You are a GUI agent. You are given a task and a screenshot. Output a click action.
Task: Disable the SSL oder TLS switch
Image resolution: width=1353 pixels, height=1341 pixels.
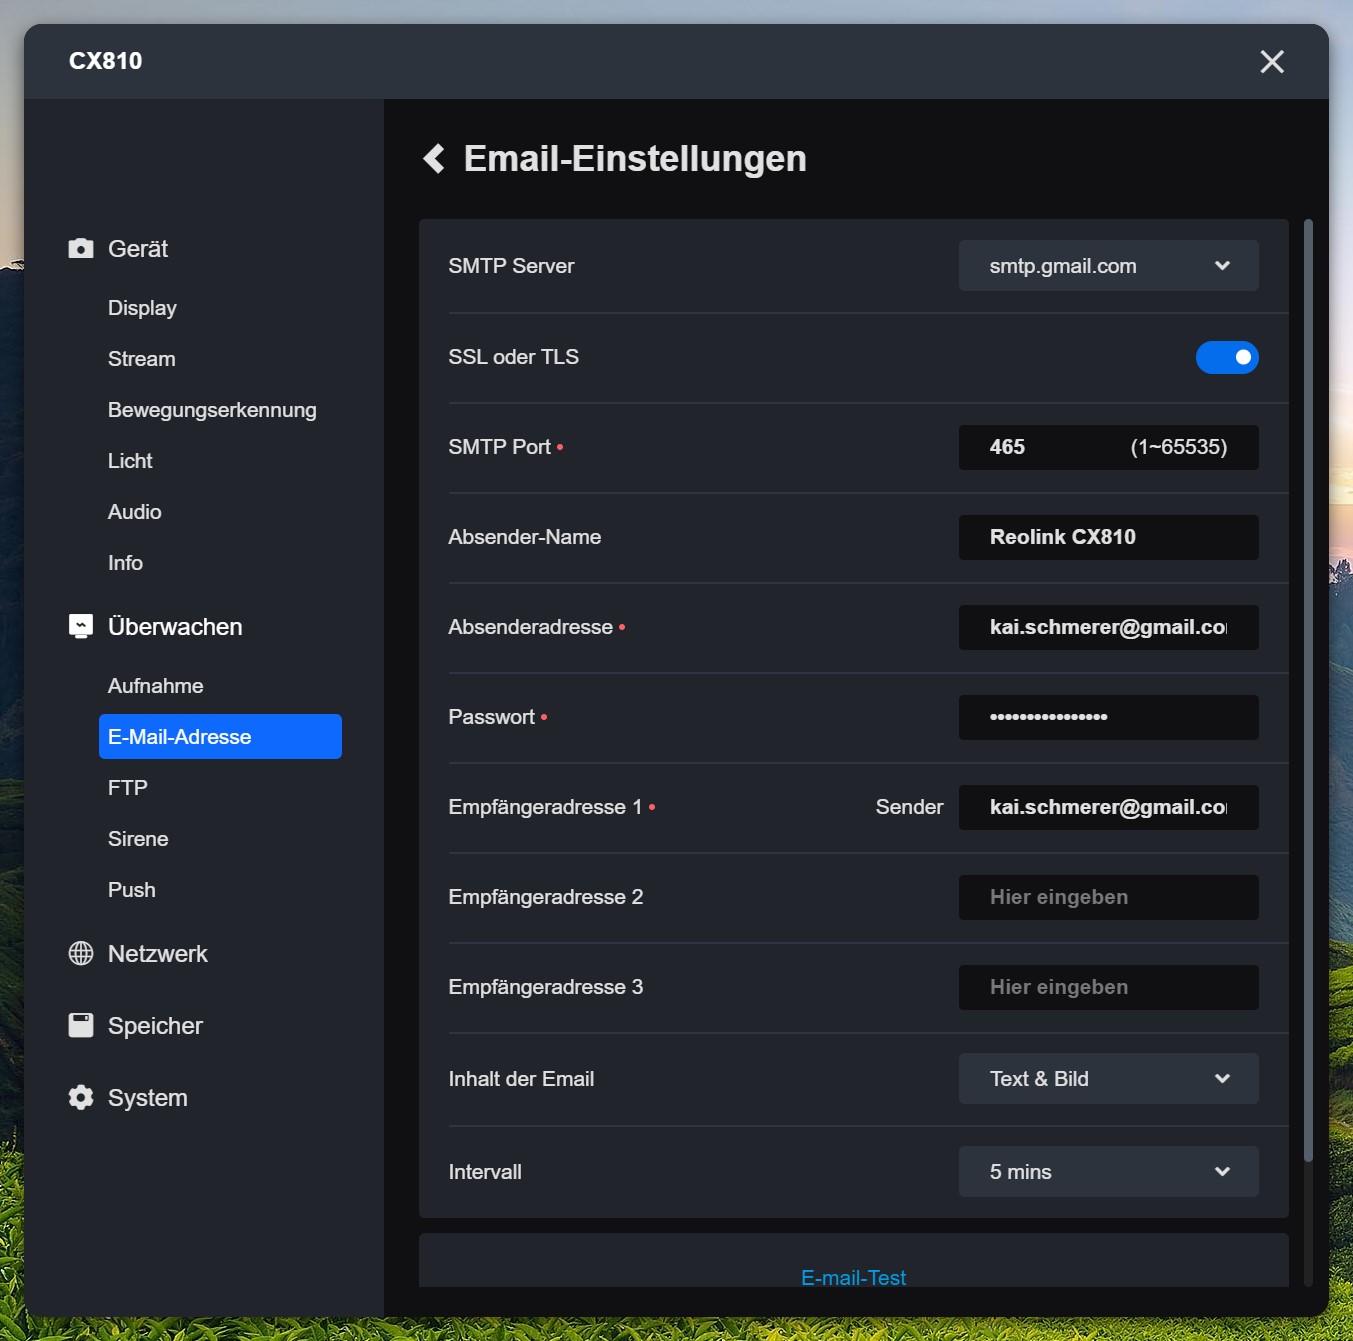(x=1226, y=357)
